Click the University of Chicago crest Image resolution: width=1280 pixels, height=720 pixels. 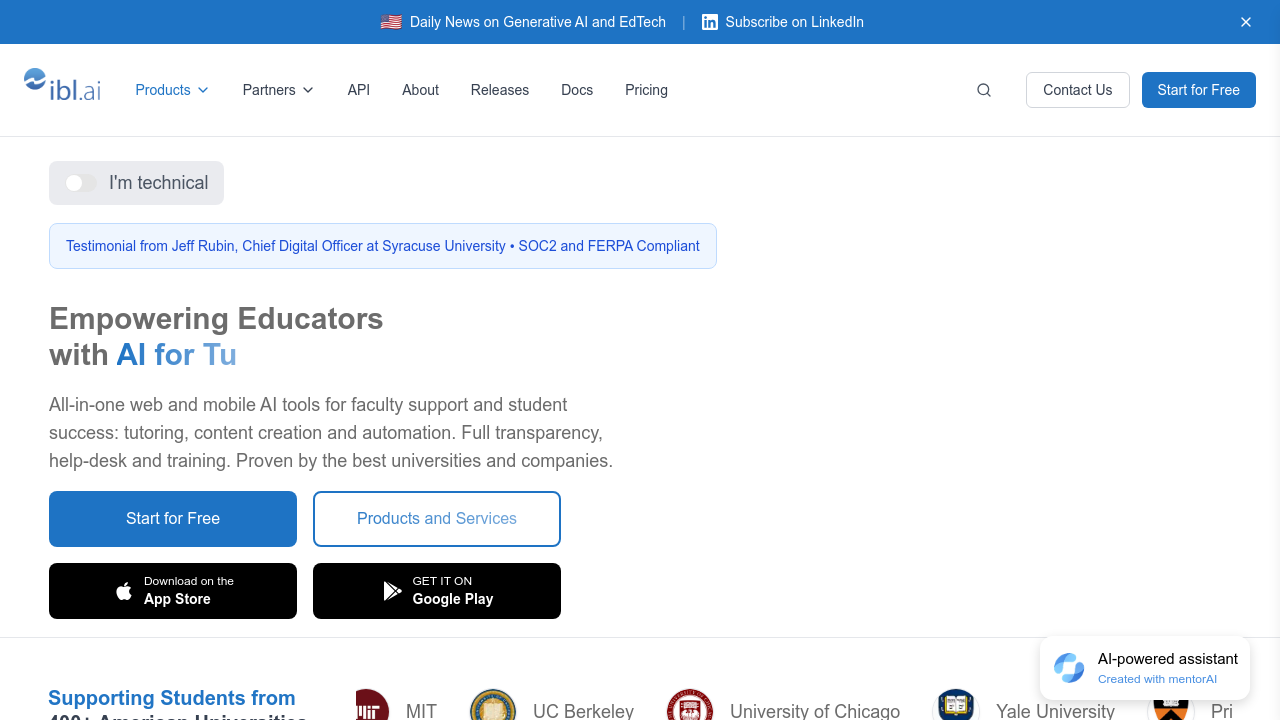[x=690, y=706]
